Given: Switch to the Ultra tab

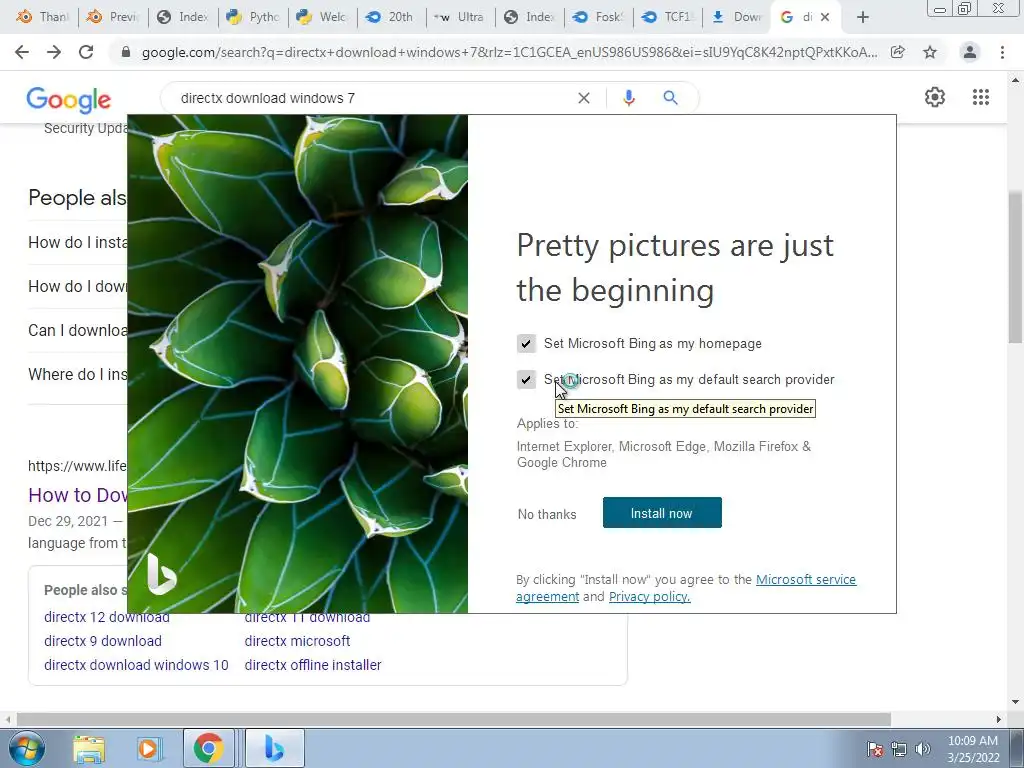Looking at the screenshot, I should [462, 17].
